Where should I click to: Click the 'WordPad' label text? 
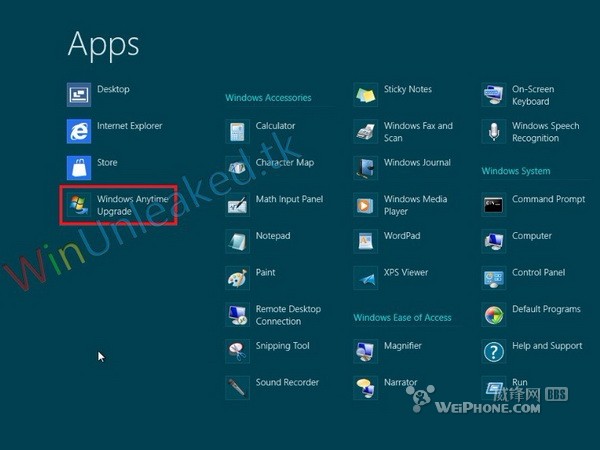pos(402,236)
